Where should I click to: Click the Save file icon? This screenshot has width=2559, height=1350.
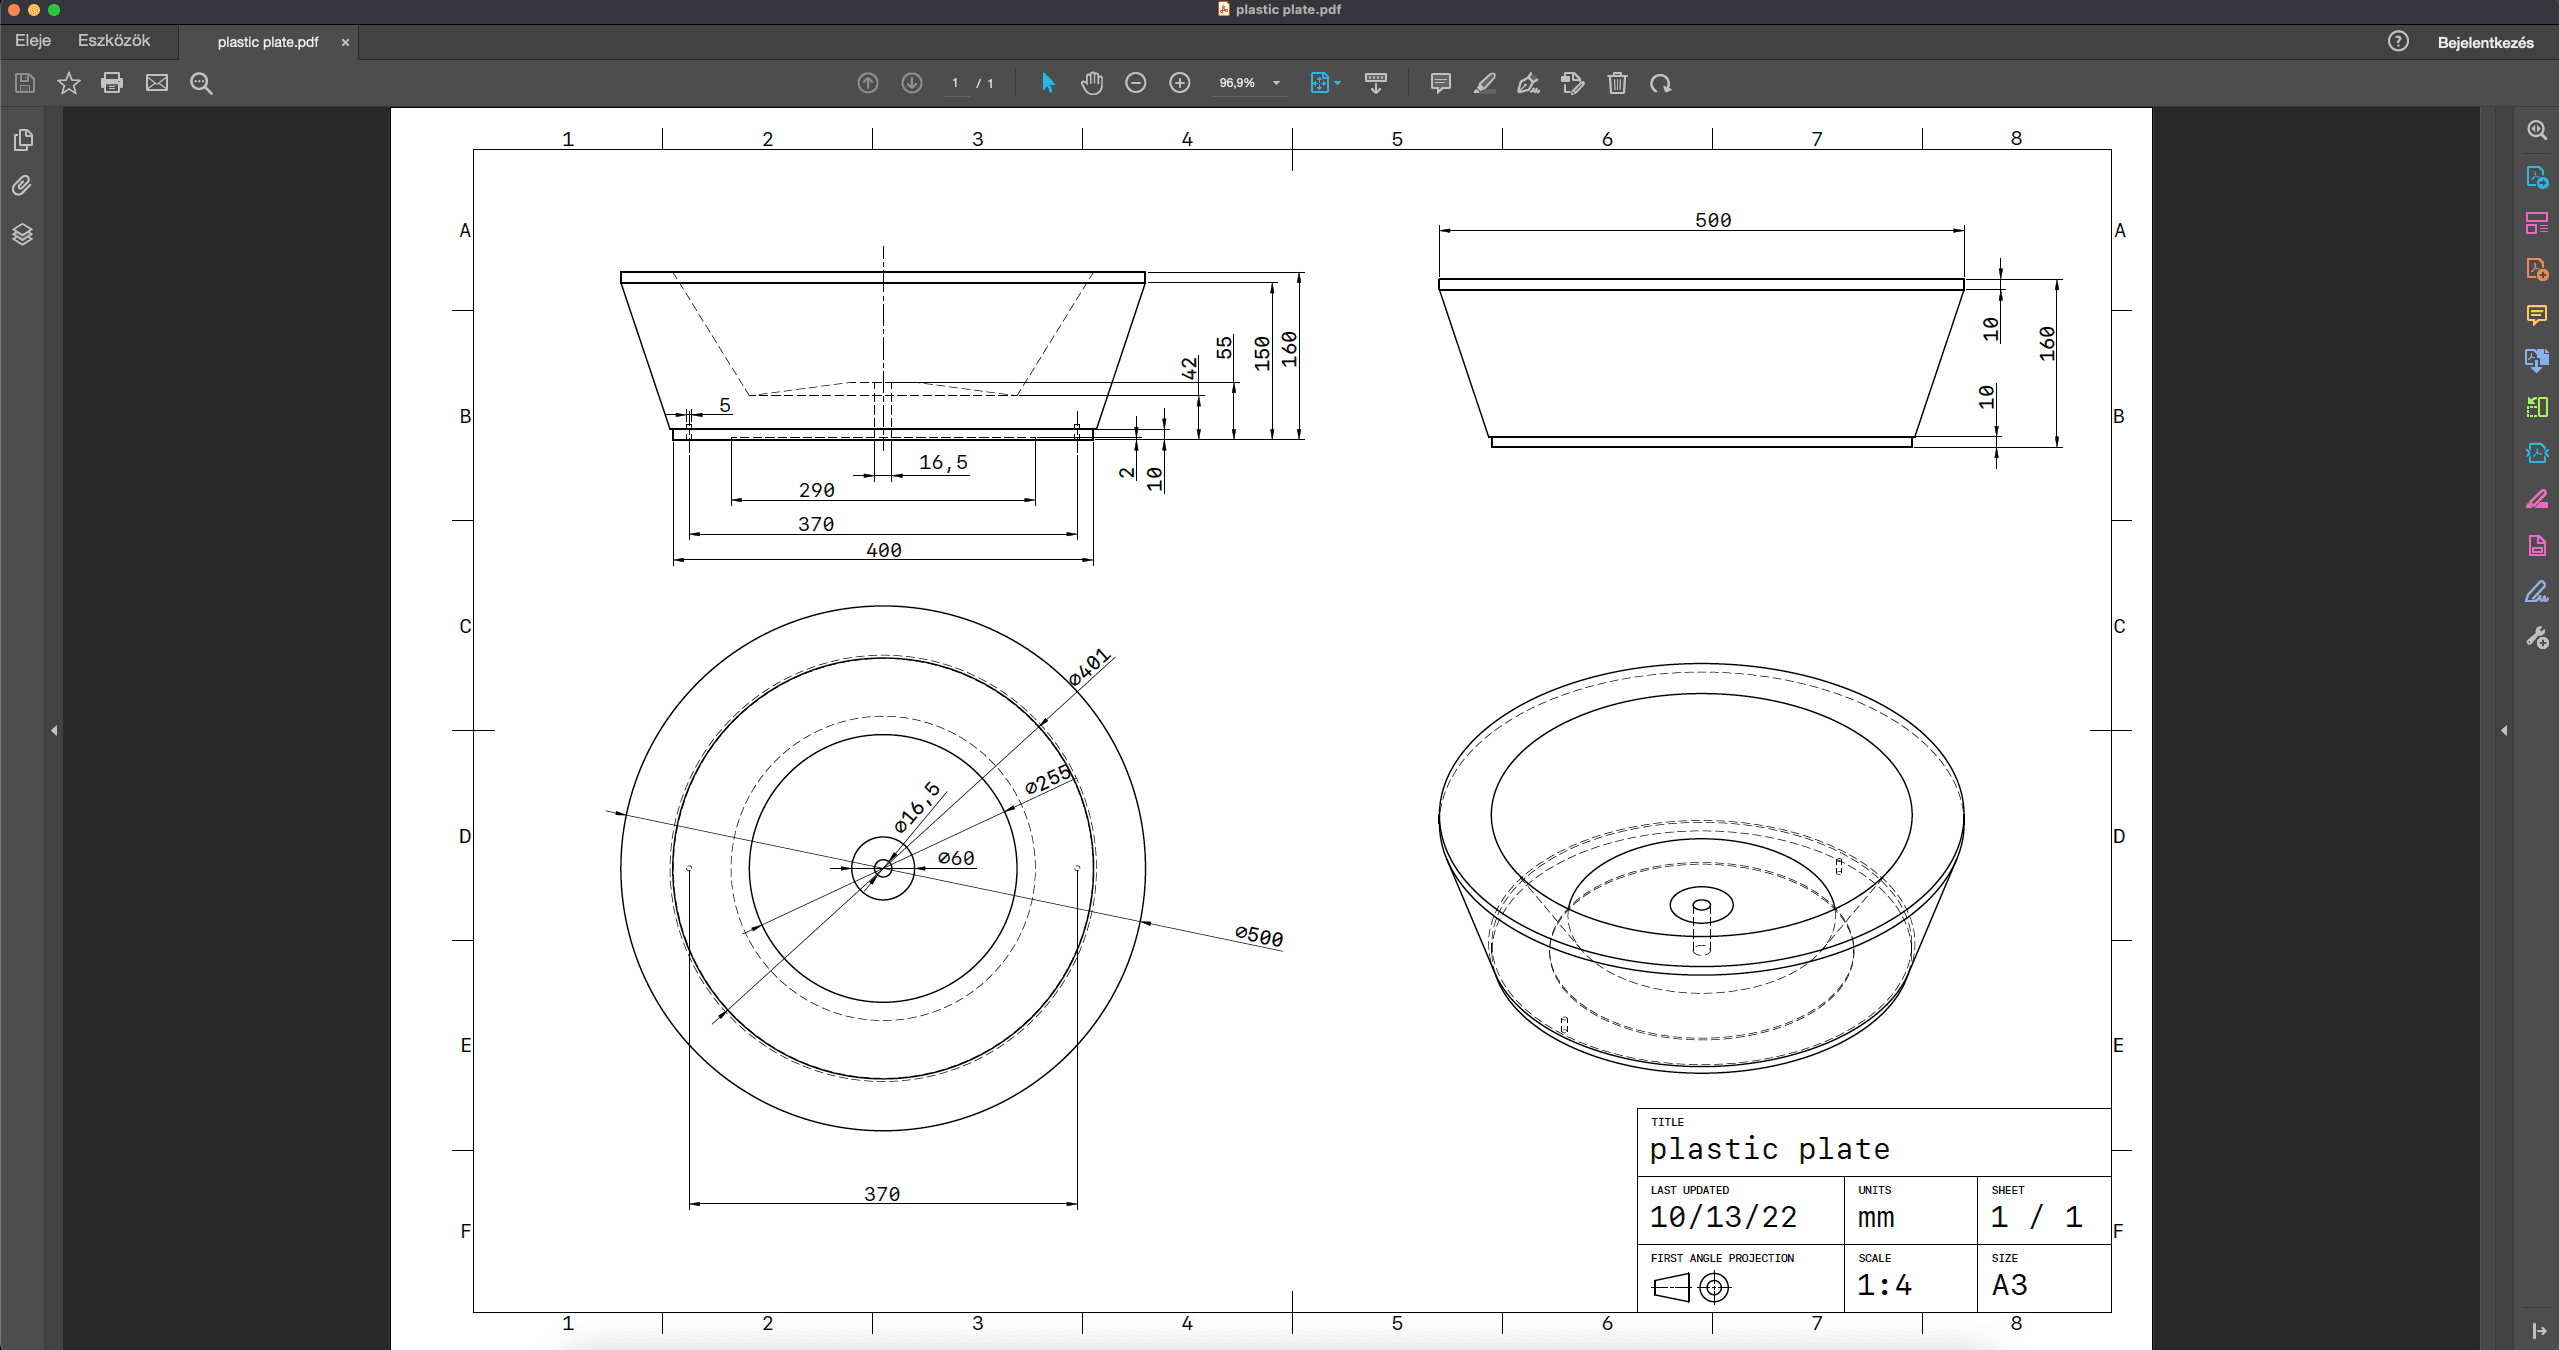tap(25, 83)
